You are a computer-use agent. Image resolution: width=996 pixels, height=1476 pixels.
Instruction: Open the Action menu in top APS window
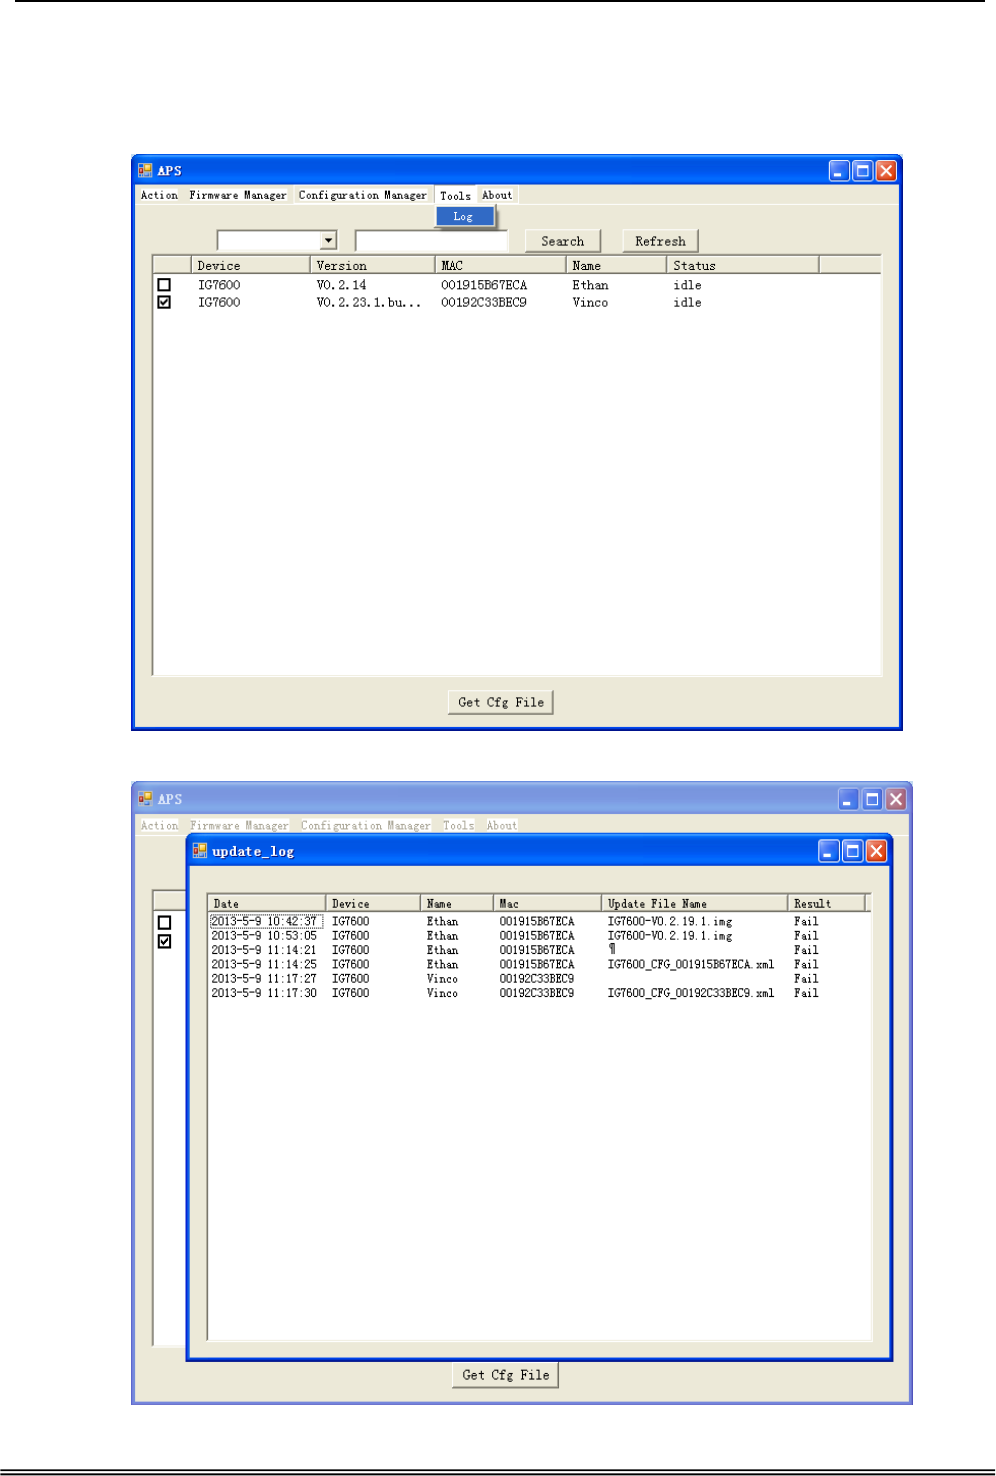tap(159, 195)
